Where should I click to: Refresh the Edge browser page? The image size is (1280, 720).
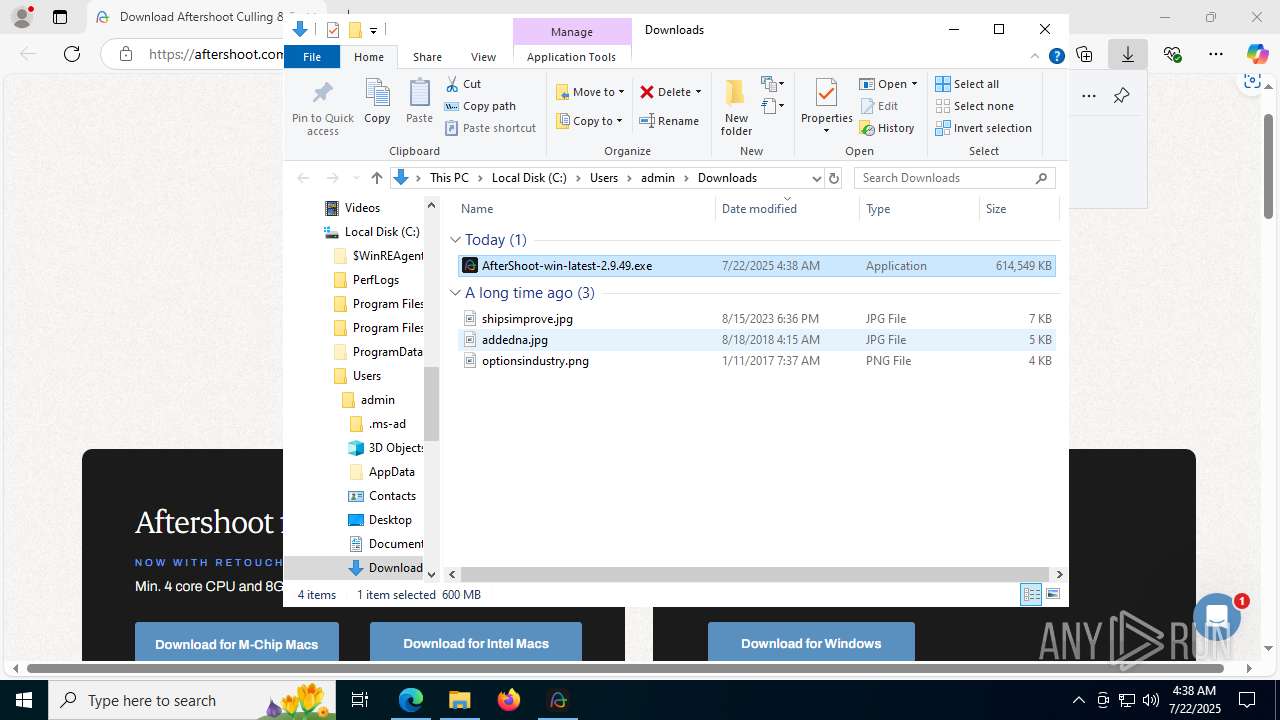click(x=72, y=54)
